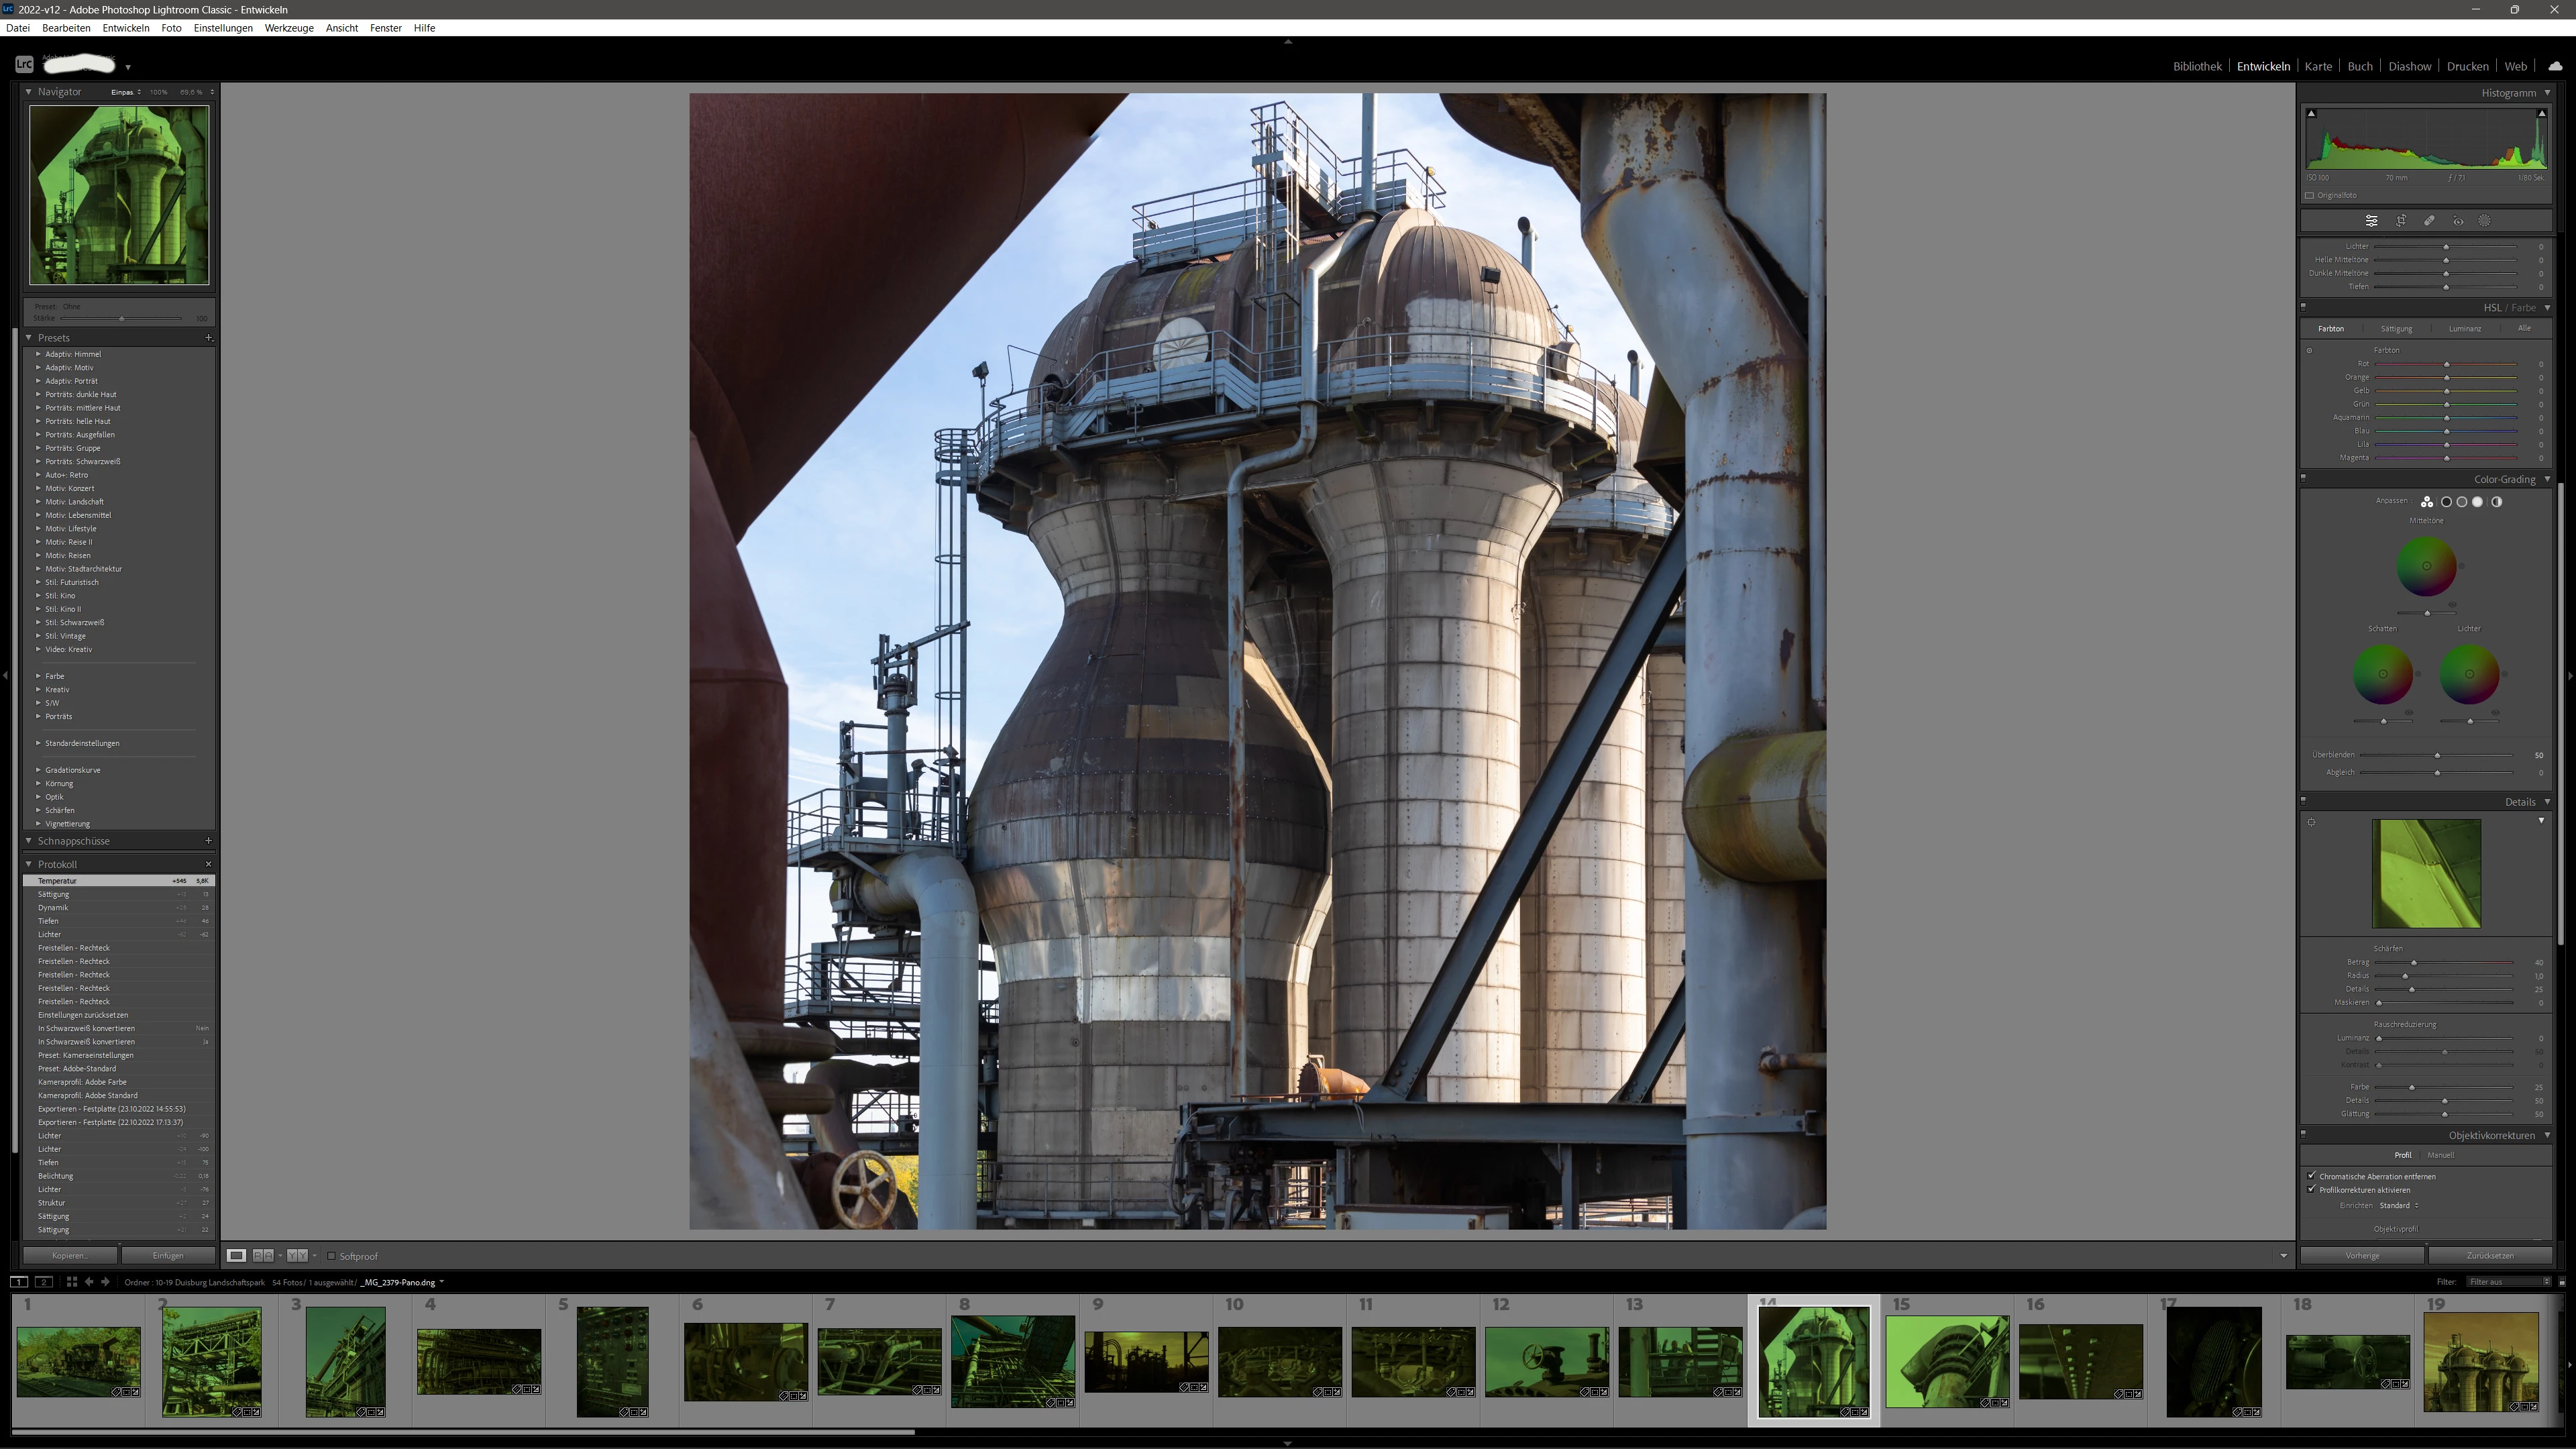Click the Kopieren button
Screen dimensions: 2576x1449
[70, 1255]
